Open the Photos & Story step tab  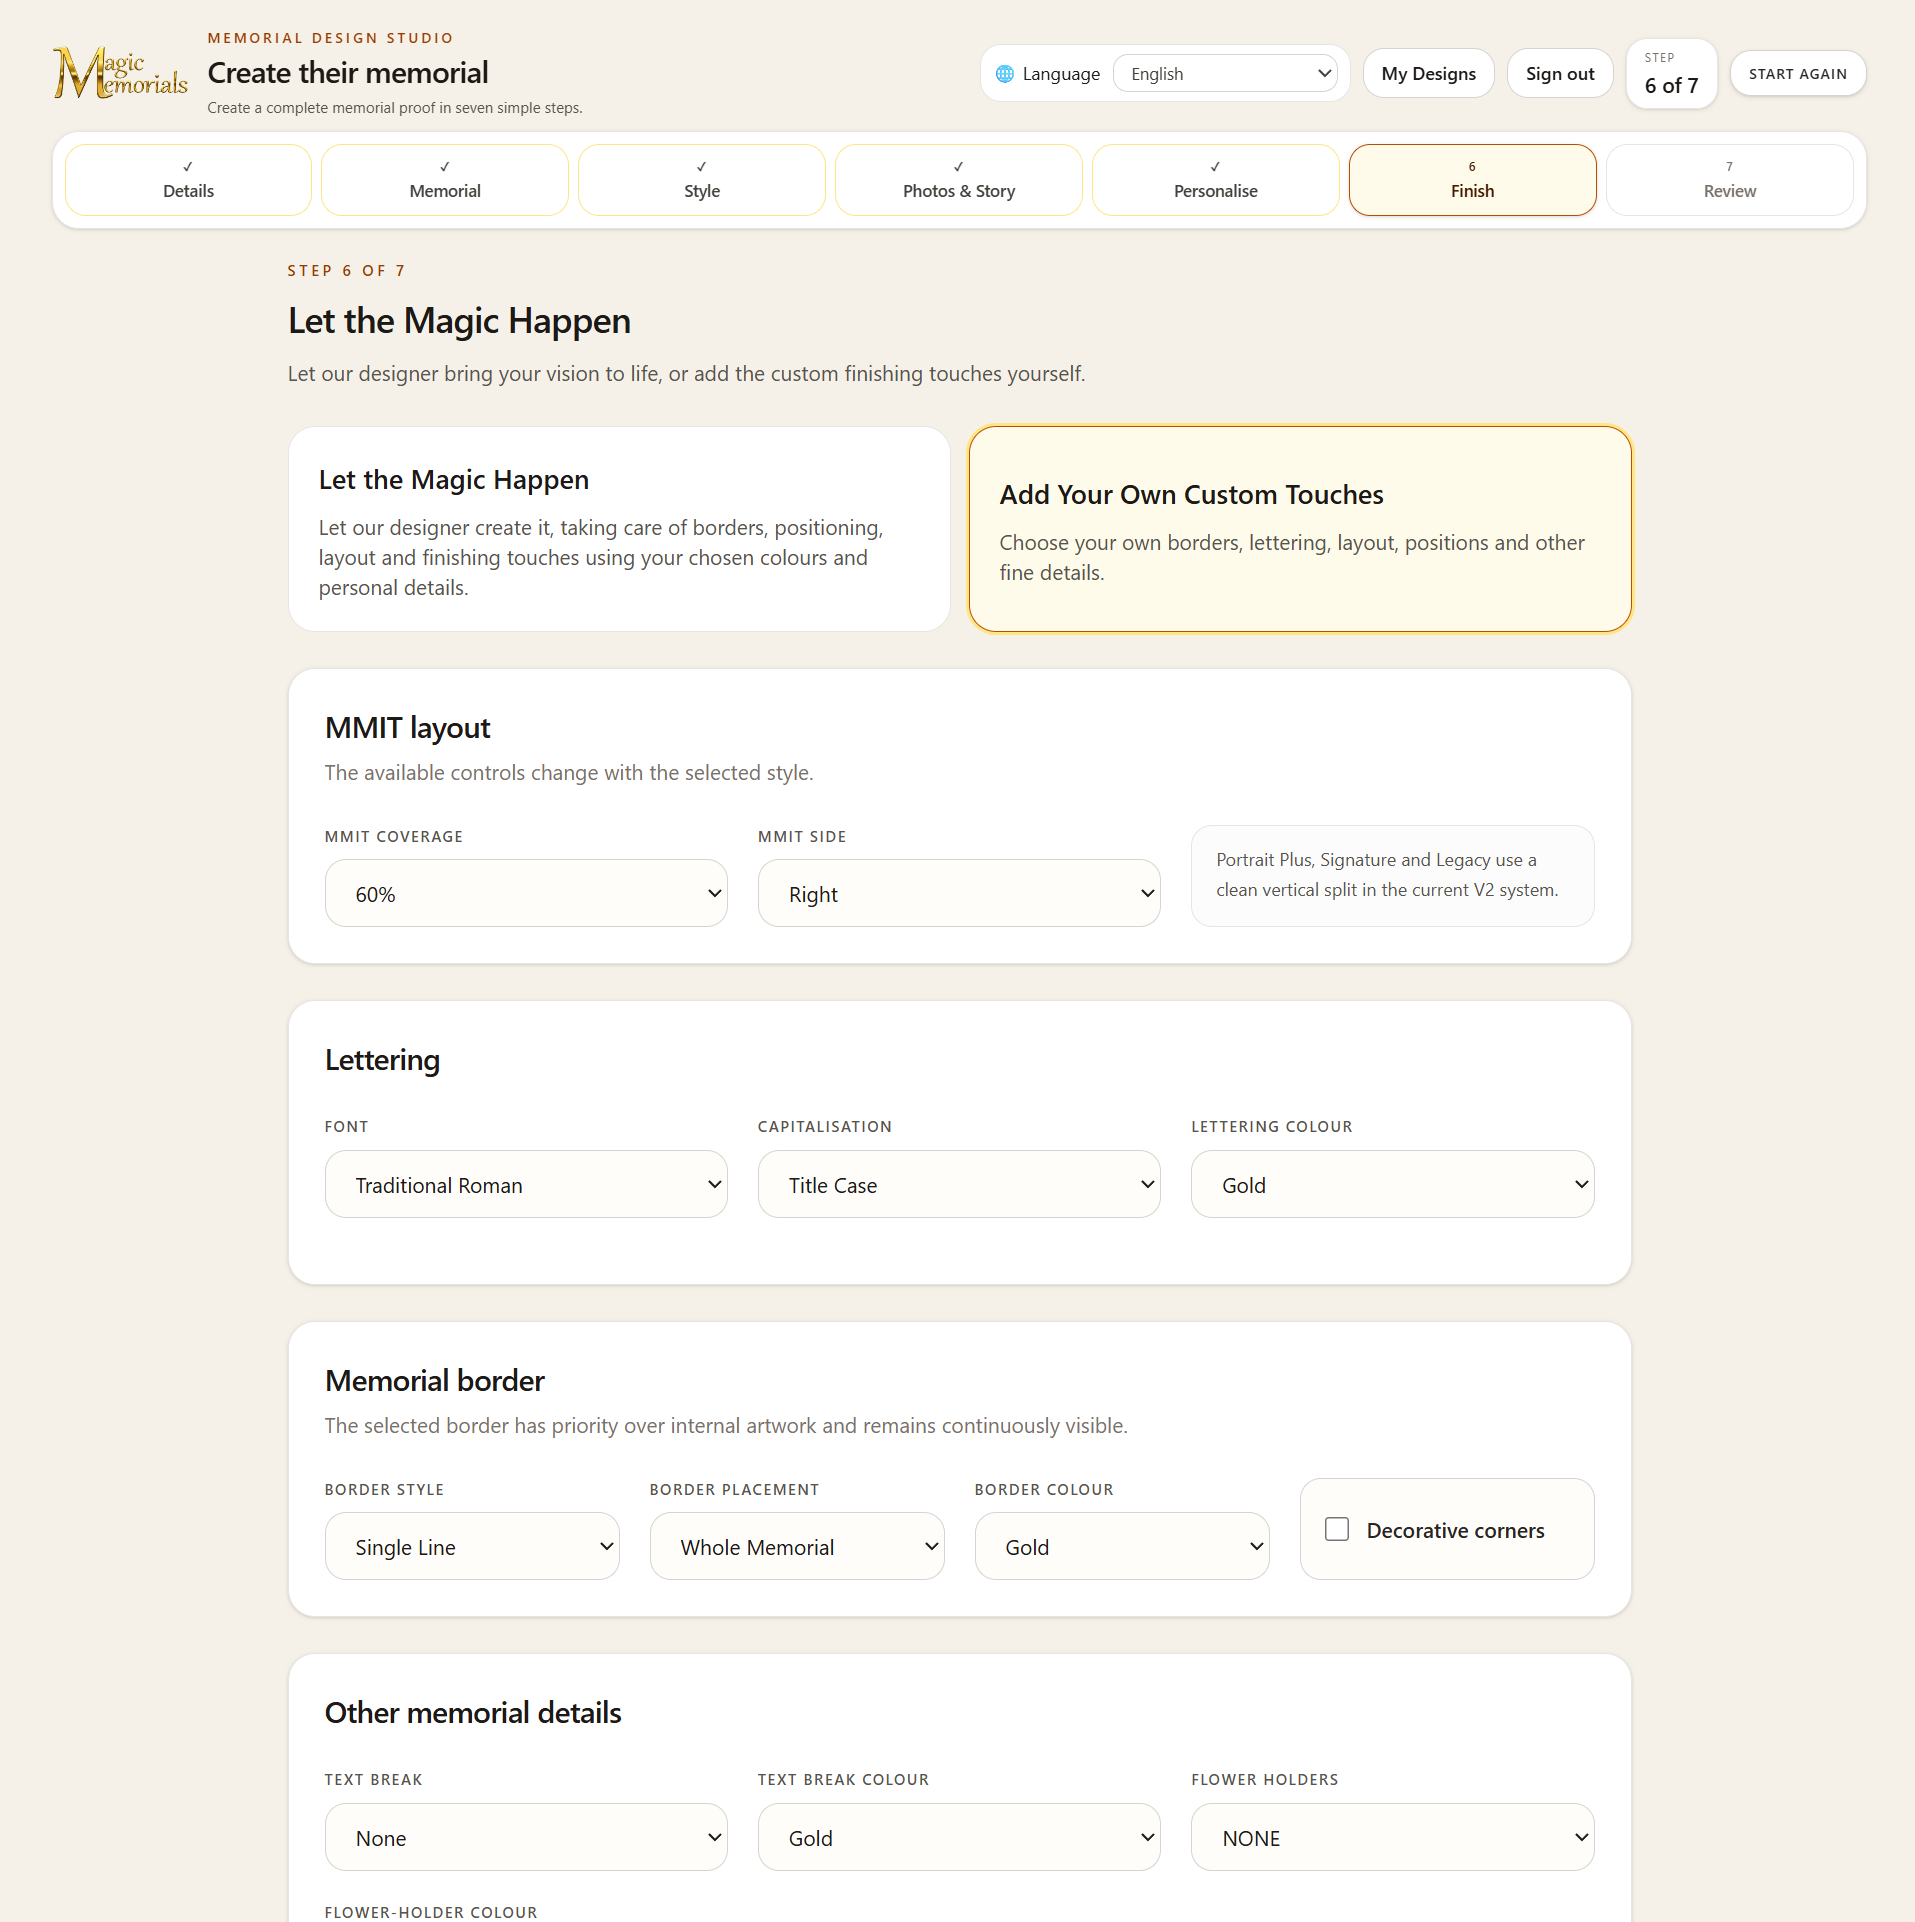pos(959,180)
